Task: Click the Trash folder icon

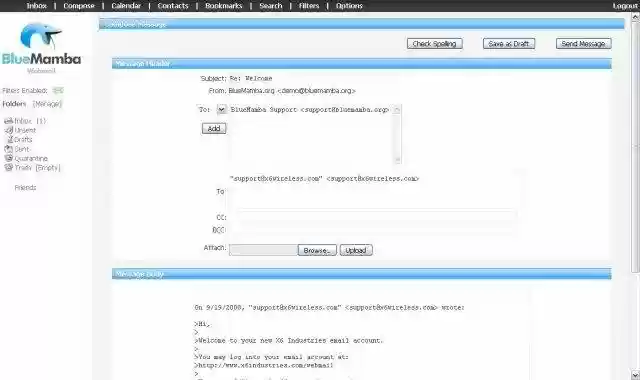Action: coord(9,168)
